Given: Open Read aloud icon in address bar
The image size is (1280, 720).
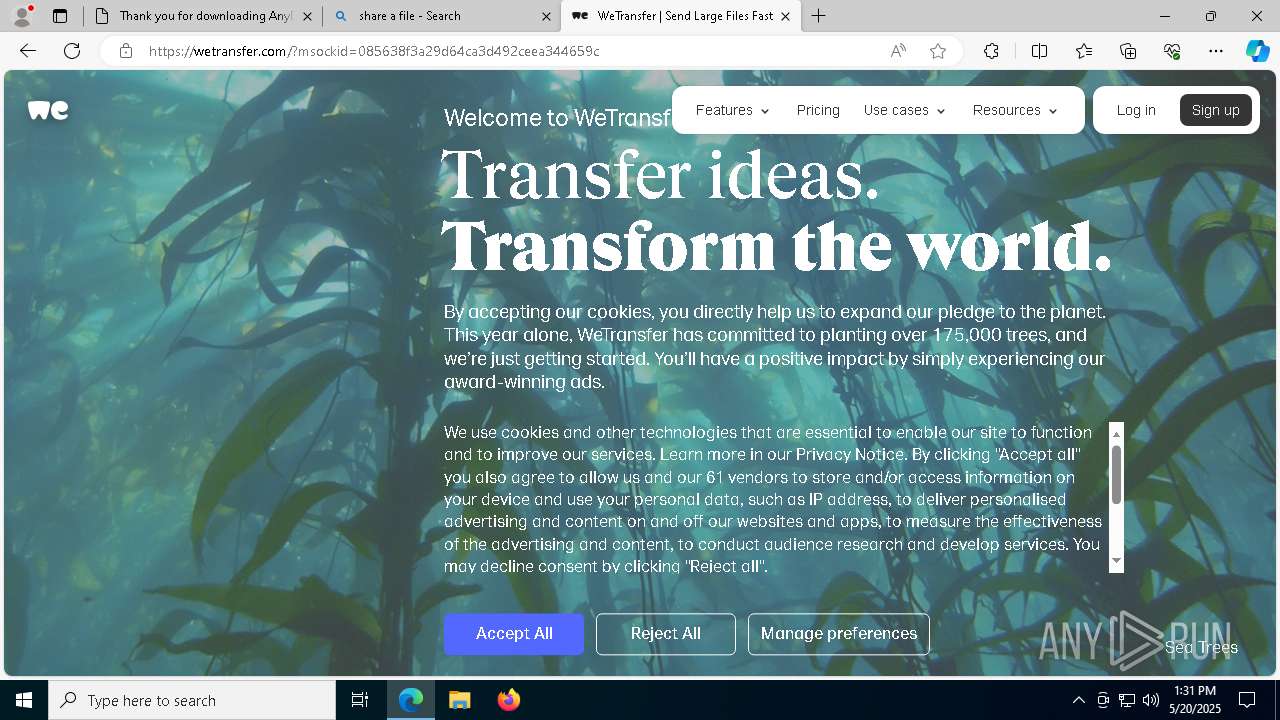Looking at the screenshot, I should click(x=898, y=51).
